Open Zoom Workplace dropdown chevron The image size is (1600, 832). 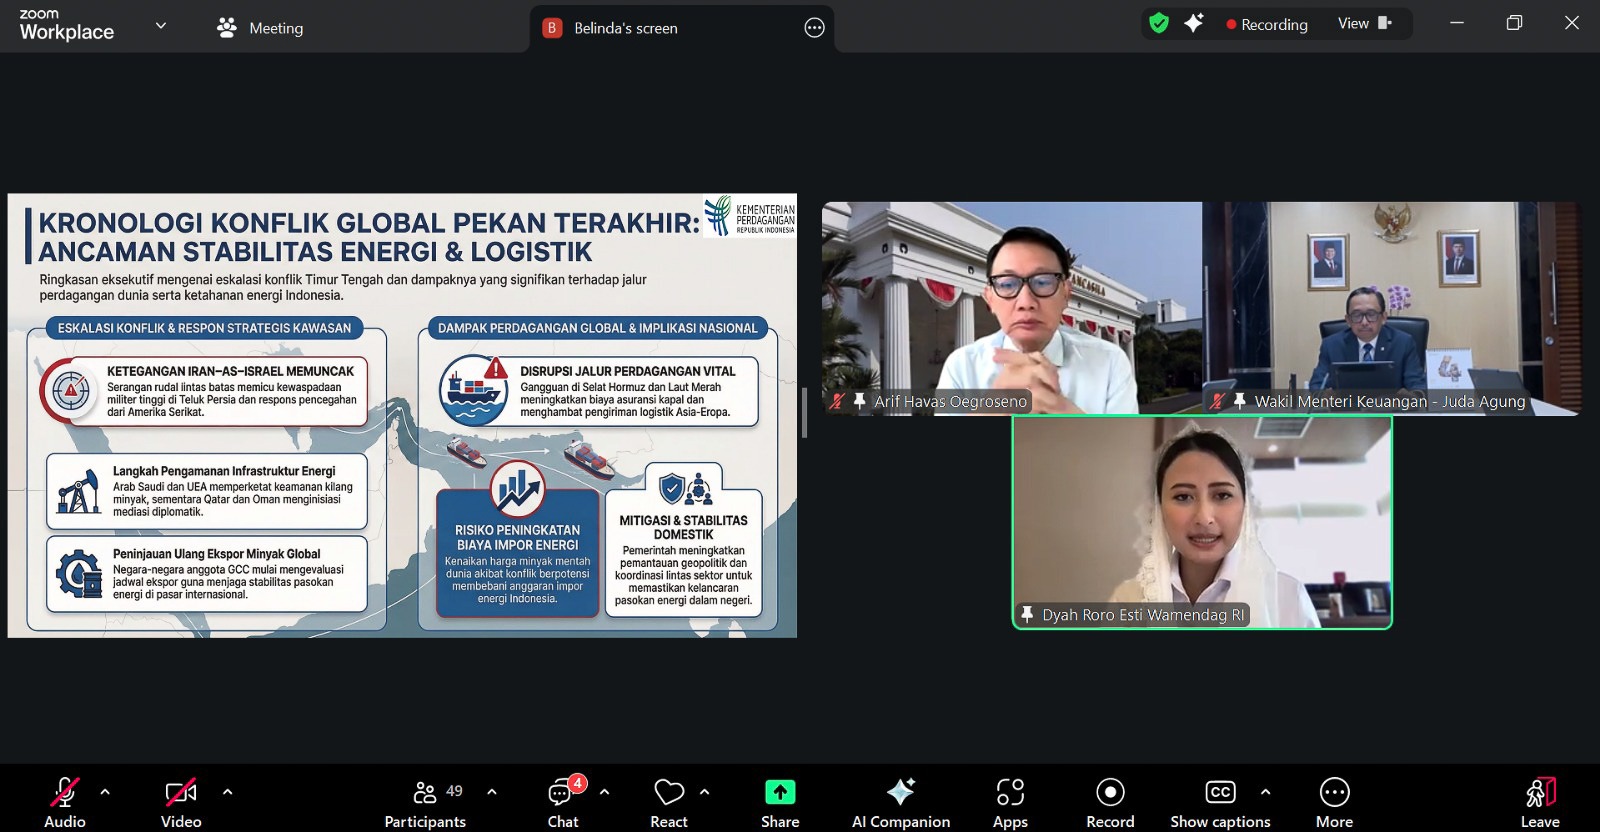coord(161,26)
